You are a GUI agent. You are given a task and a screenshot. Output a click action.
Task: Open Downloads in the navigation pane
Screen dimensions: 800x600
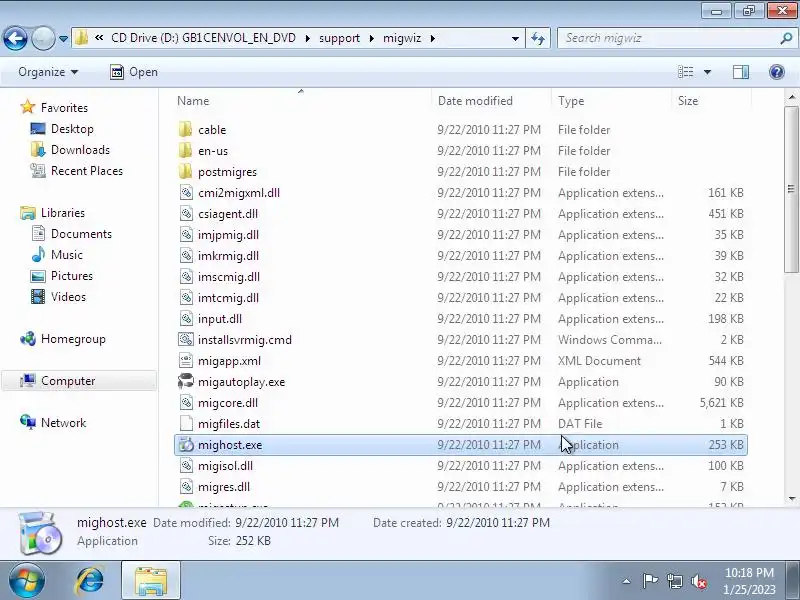(x=80, y=149)
